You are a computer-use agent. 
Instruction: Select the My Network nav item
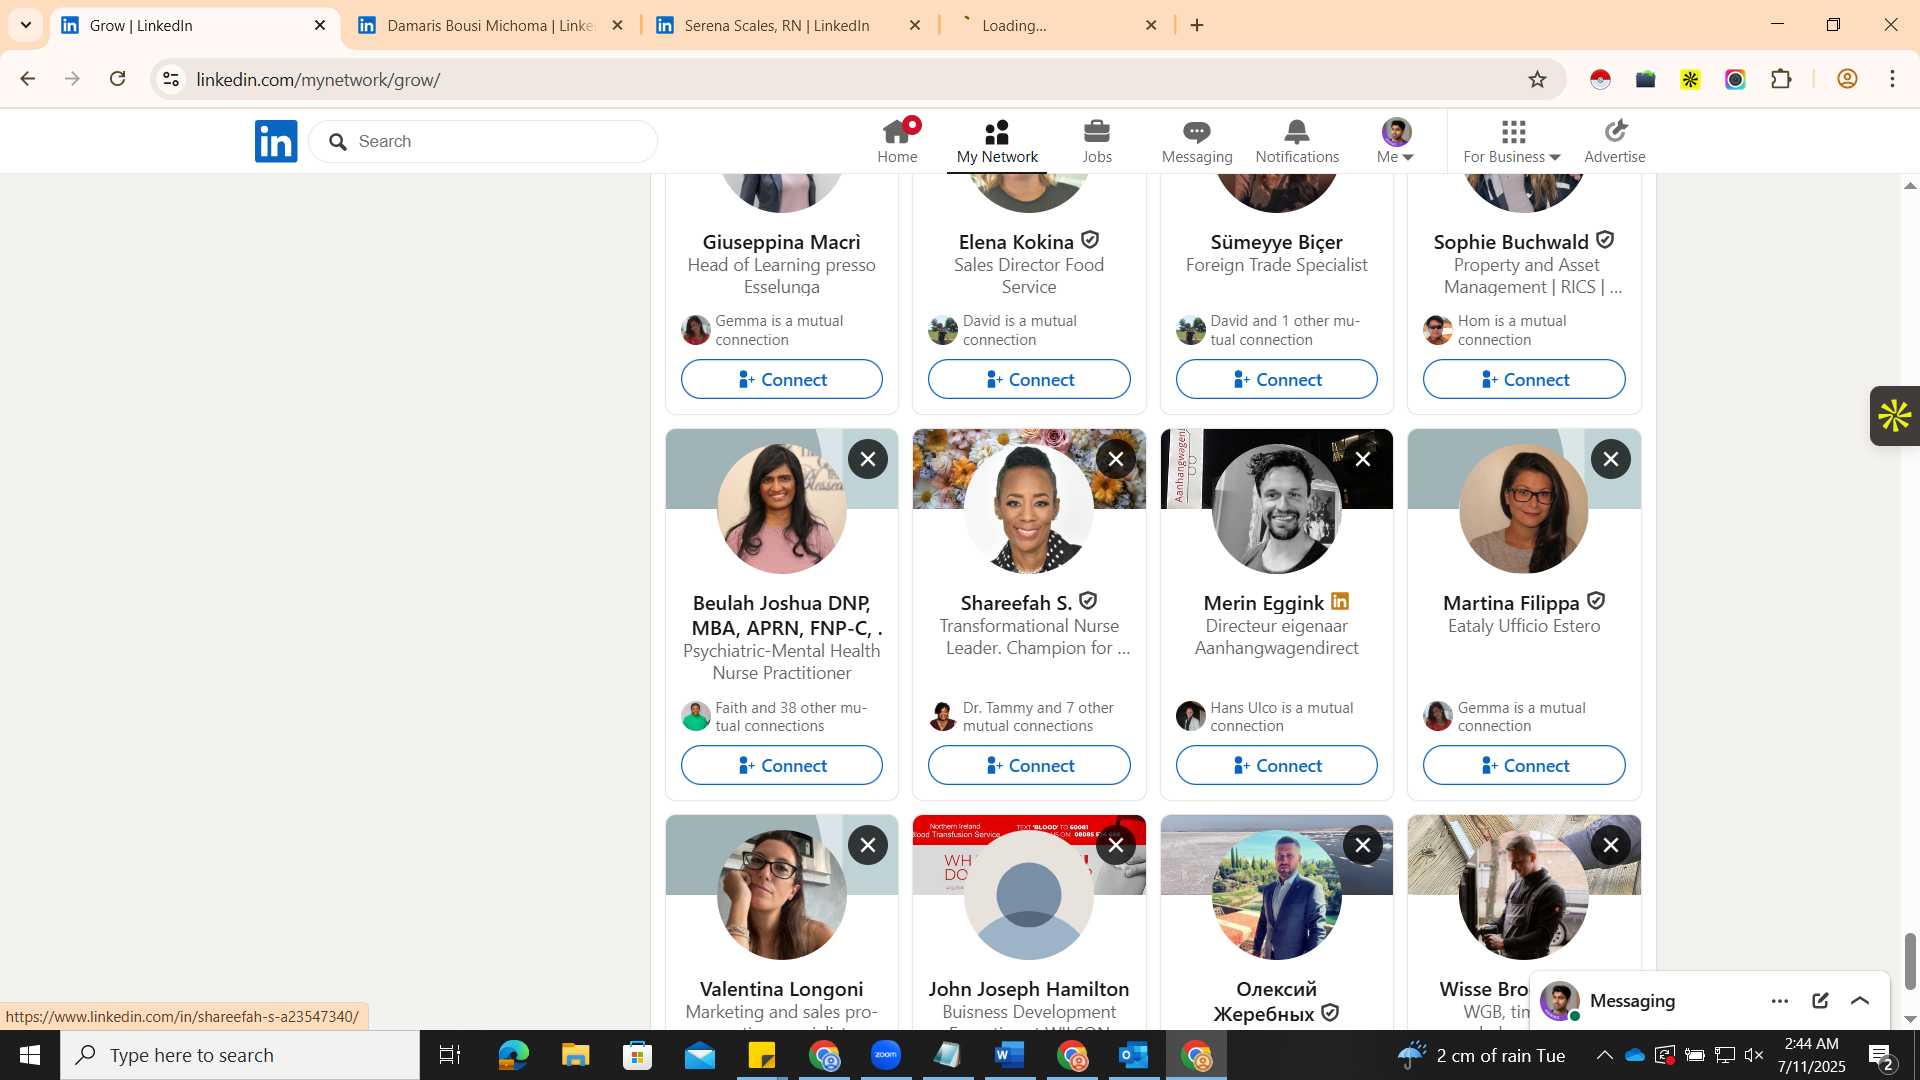click(997, 141)
